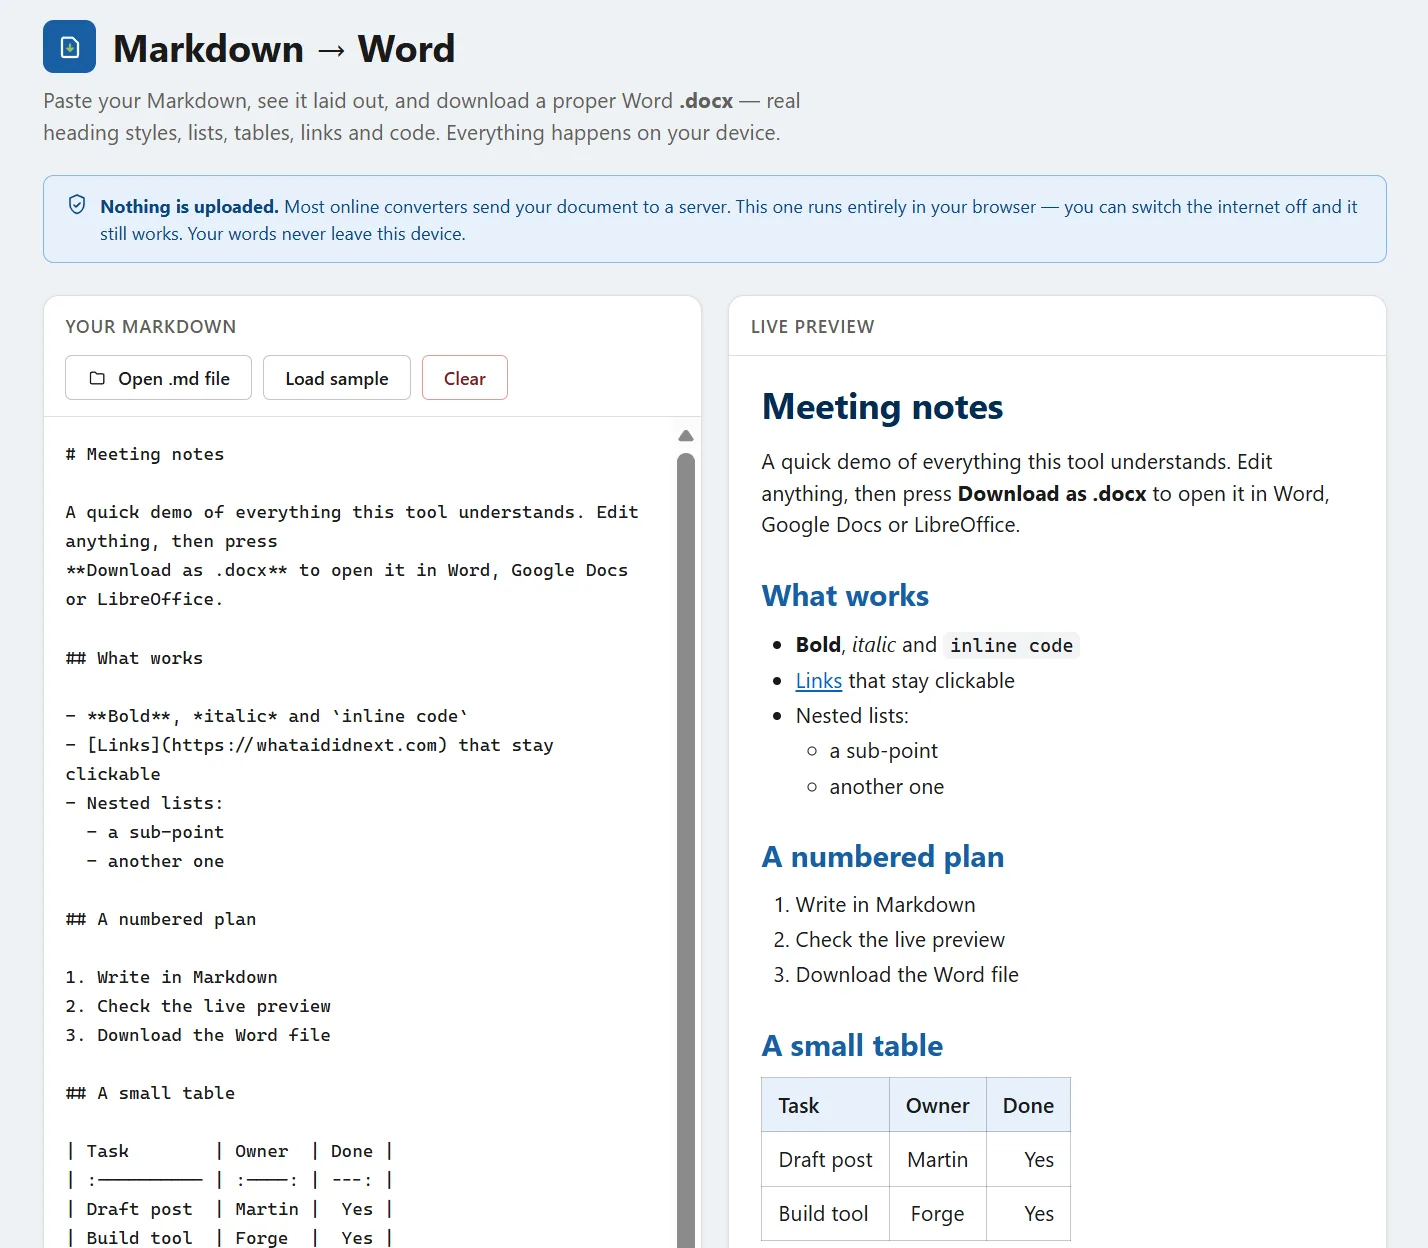Viewport: 1428px width, 1248px height.
Task: Click the bold 'Nothing is uploaded.' text
Action: click(x=189, y=207)
